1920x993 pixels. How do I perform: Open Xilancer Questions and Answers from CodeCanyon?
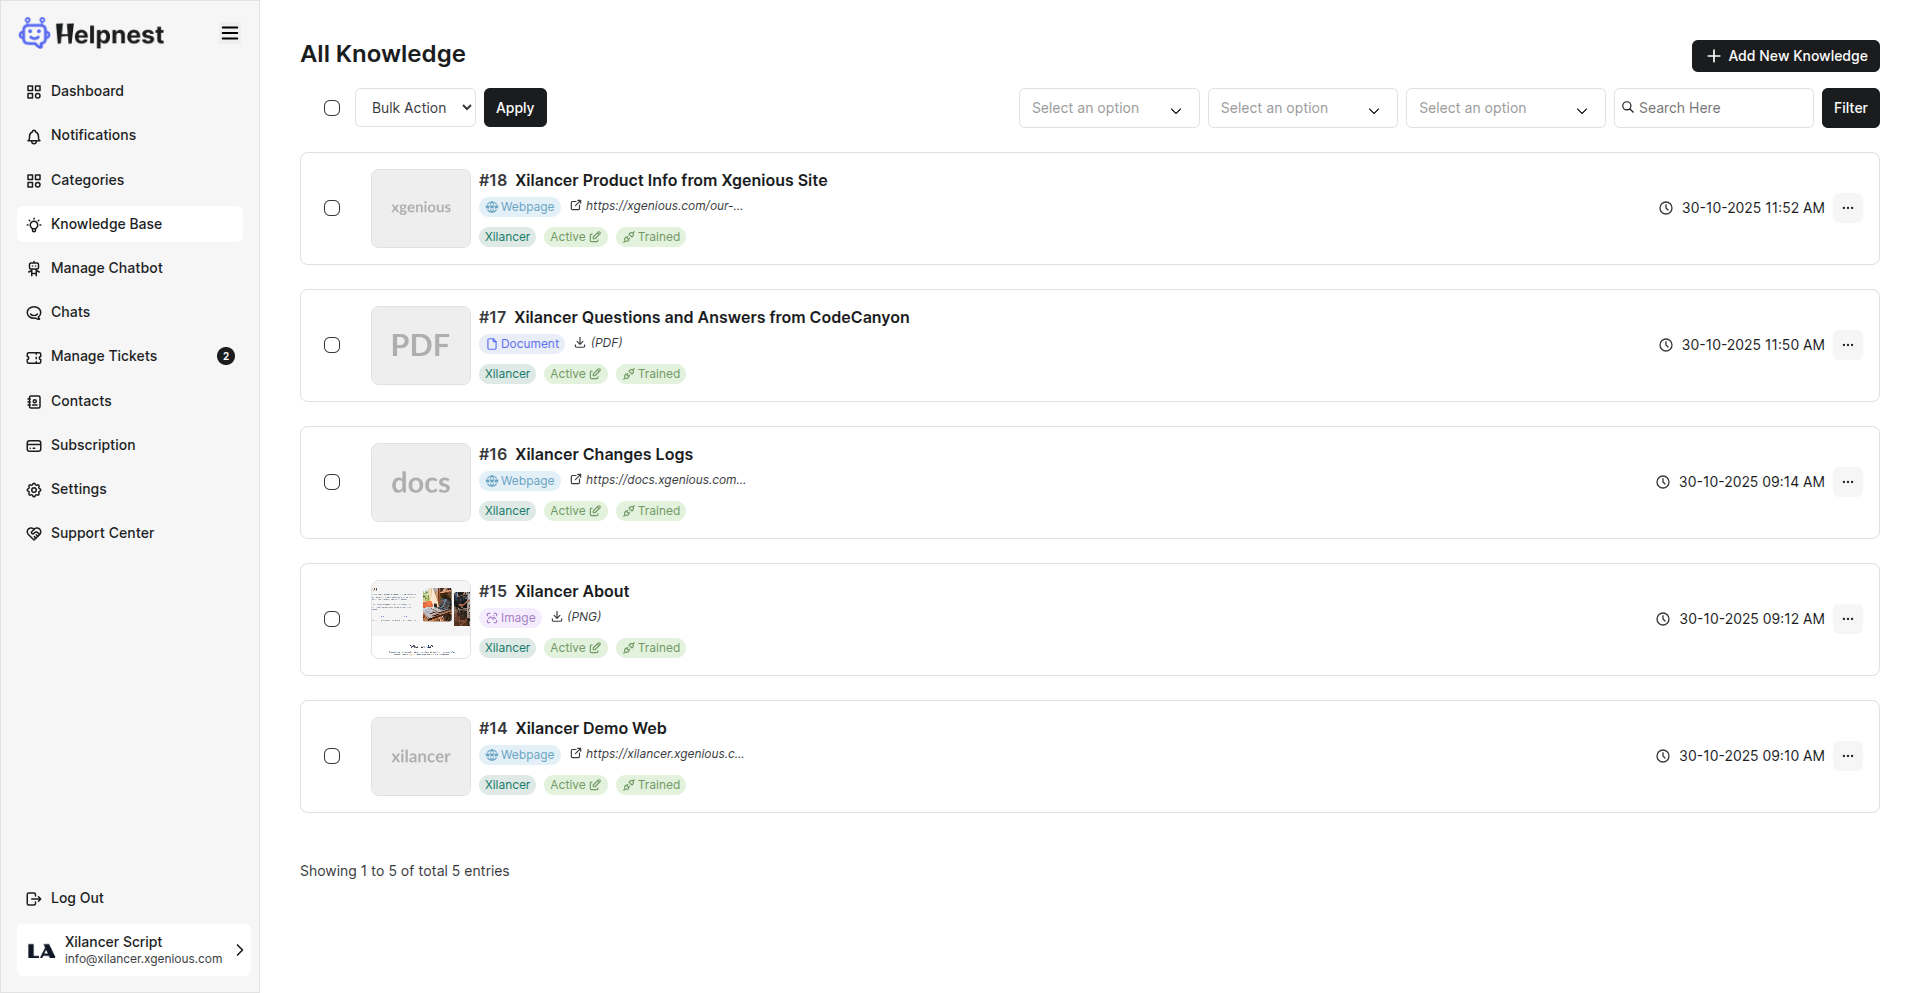tap(712, 317)
